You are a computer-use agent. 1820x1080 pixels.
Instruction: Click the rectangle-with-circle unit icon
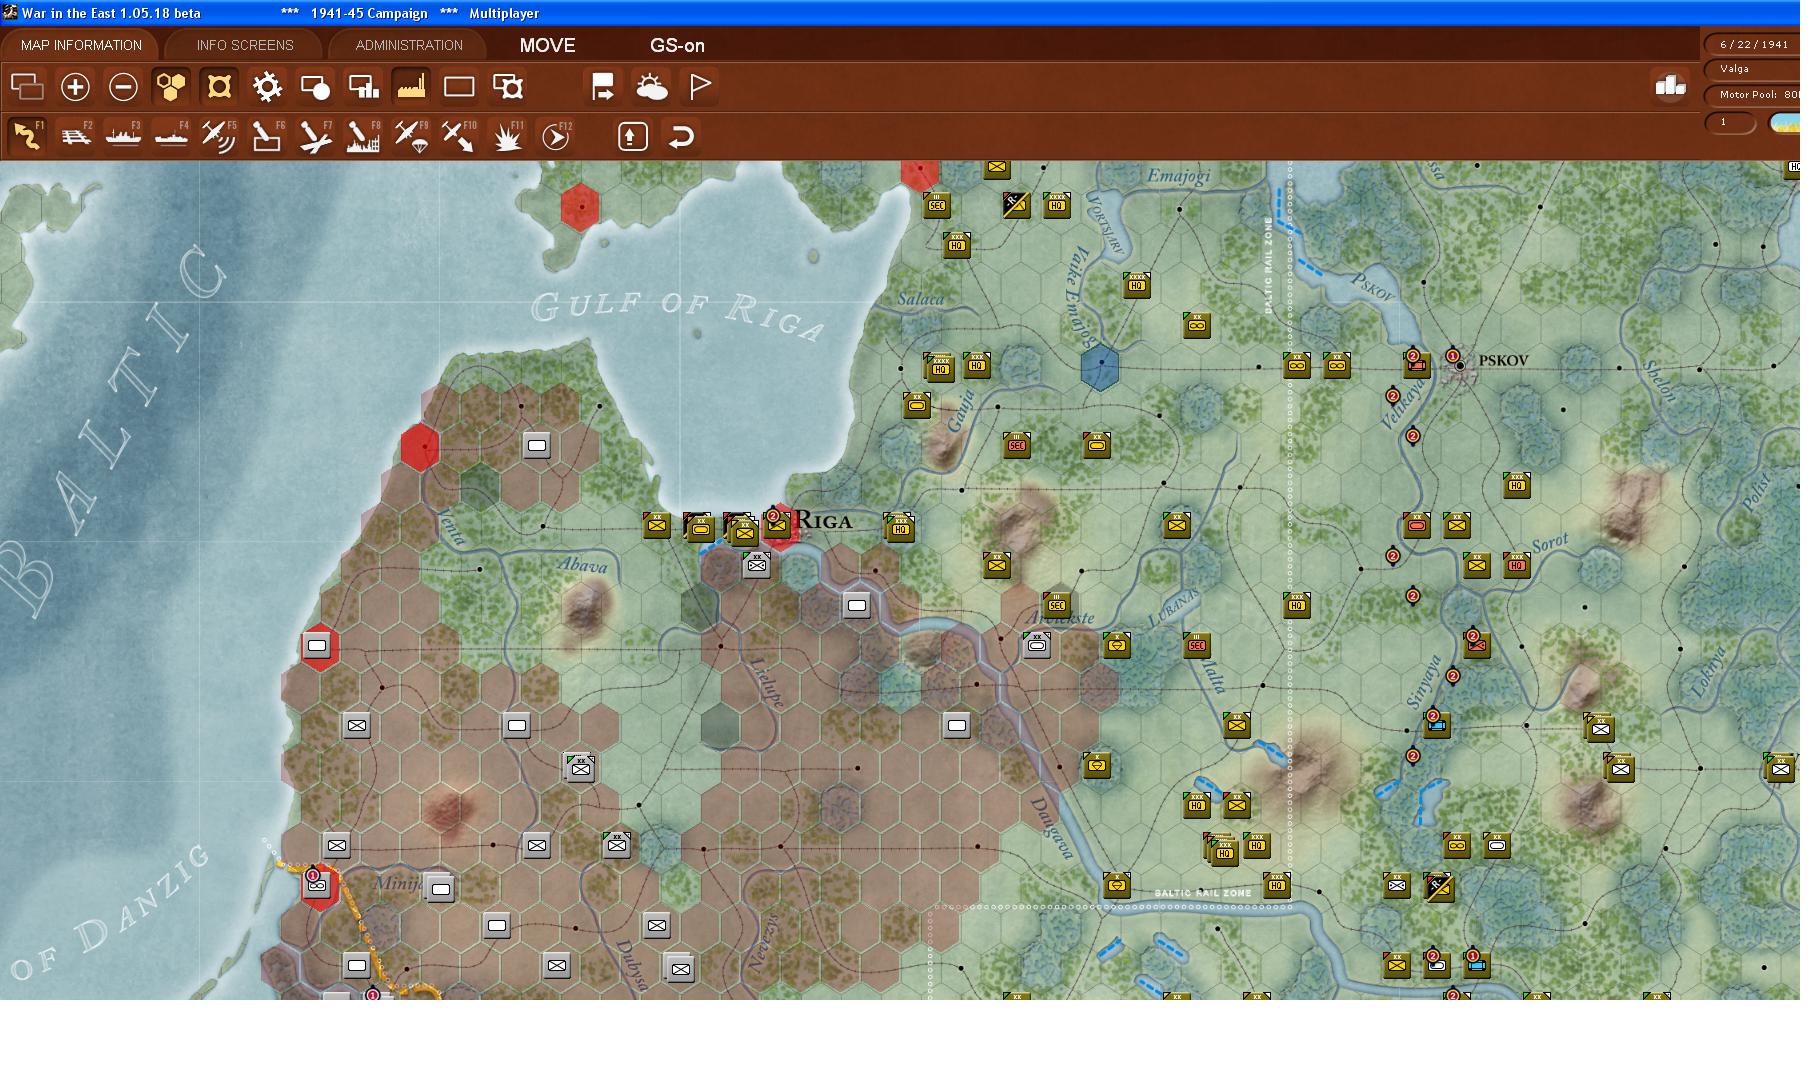tap(315, 87)
